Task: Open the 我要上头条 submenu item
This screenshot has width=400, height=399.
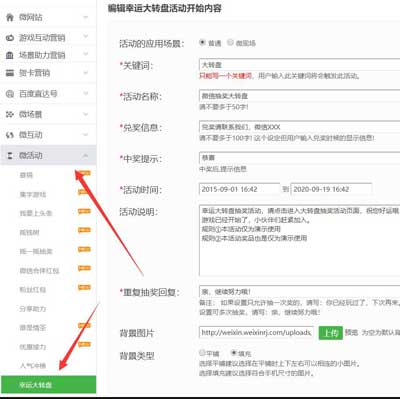Action: point(36,213)
